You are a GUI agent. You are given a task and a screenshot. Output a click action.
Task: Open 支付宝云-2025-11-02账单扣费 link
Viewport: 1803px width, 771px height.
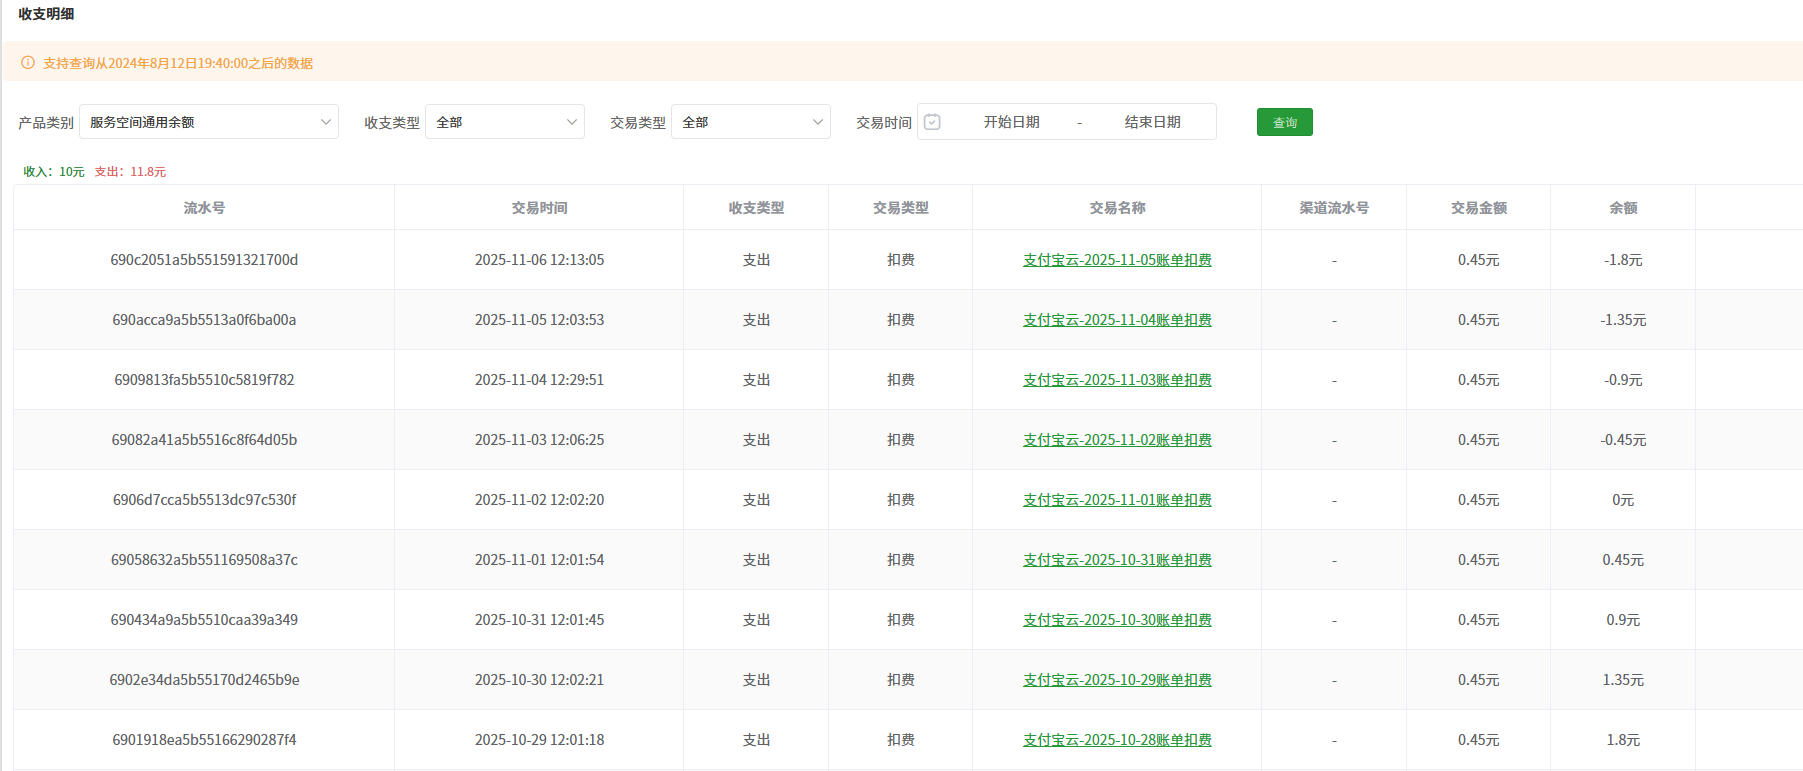pos(1117,440)
